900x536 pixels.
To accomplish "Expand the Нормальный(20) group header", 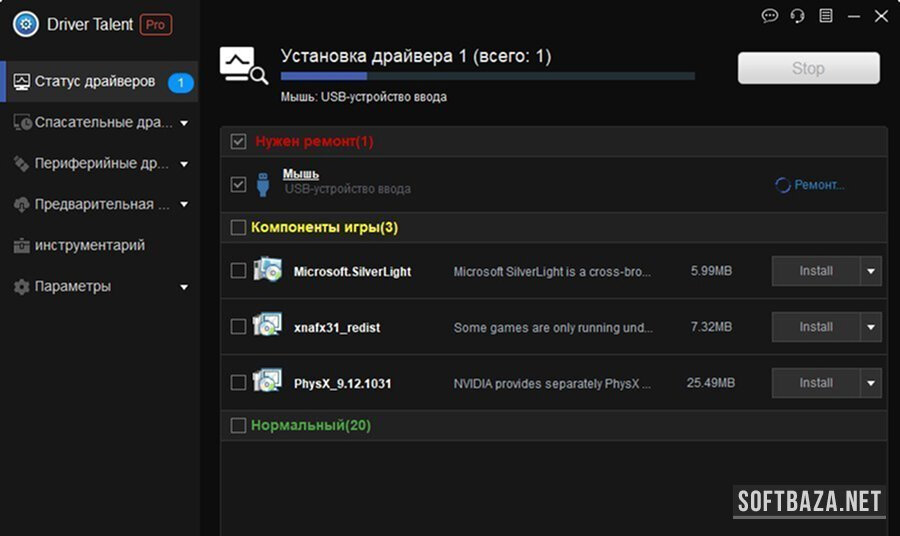I will 554,425.
